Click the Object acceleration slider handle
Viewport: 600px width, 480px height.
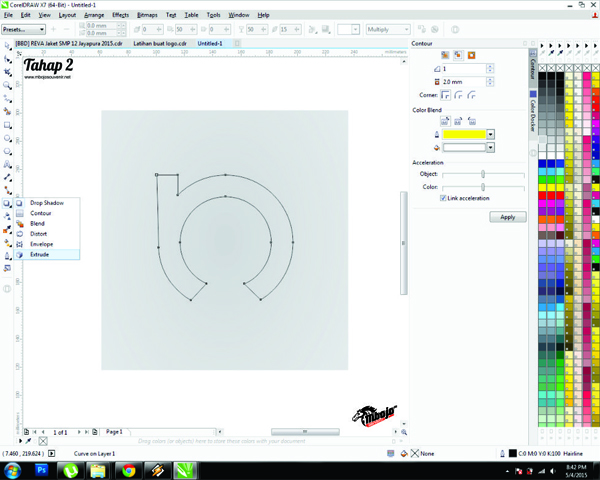(x=483, y=174)
